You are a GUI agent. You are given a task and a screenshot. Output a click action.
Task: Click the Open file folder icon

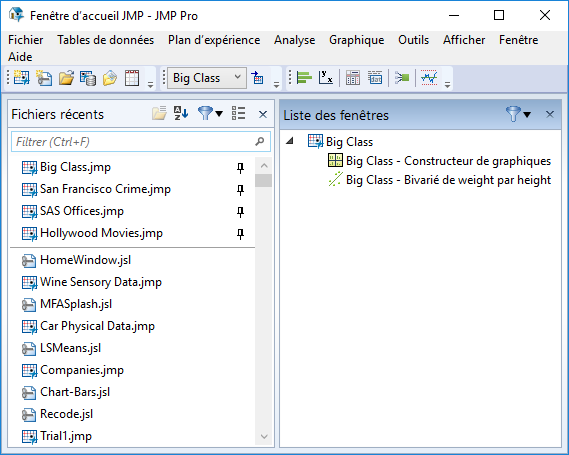click(x=66, y=78)
